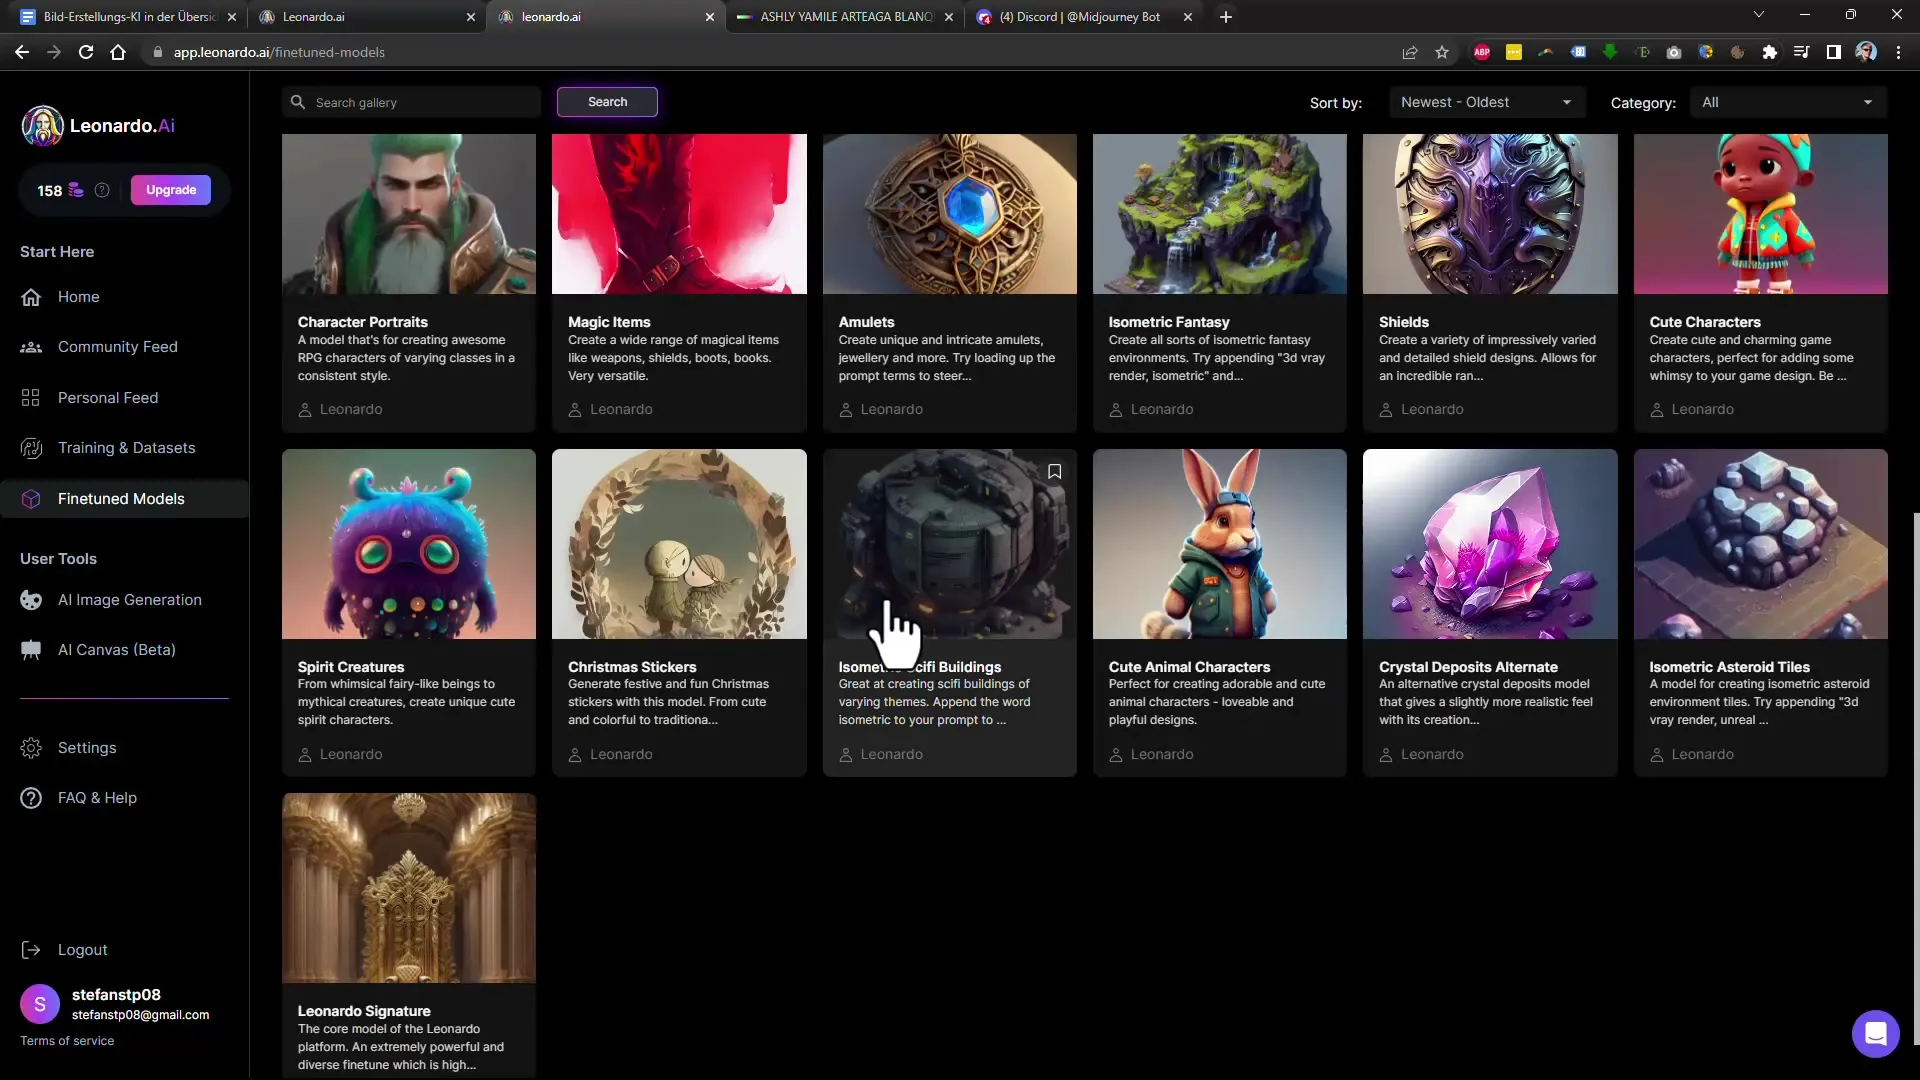Toggle the Upgrade account button
This screenshot has height=1080, width=1920.
[x=170, y=190]
